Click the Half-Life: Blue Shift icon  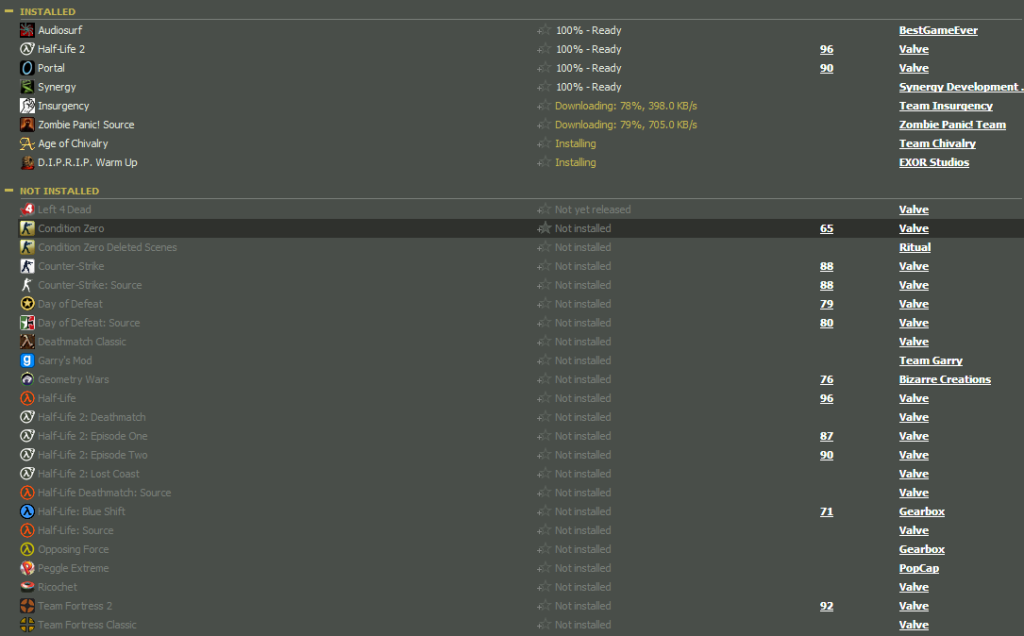[x=27, y=512]
